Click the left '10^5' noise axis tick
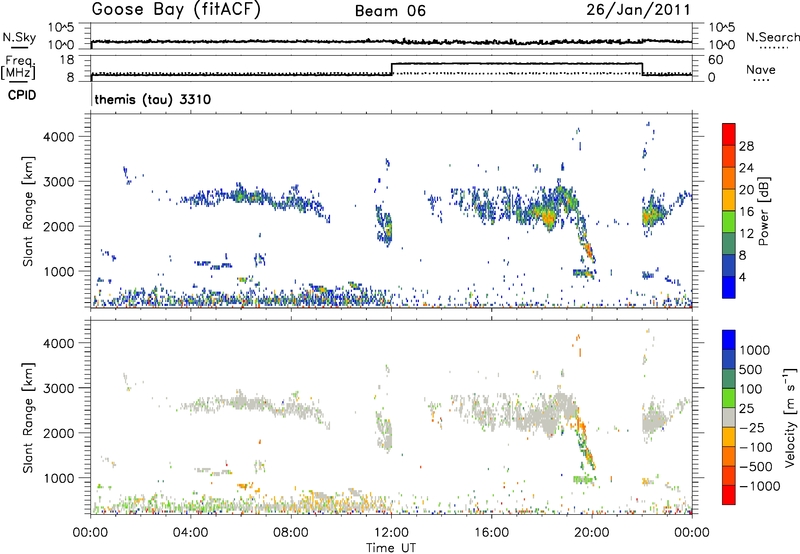Screen dimensions: 800x554 tap(62, 27)
